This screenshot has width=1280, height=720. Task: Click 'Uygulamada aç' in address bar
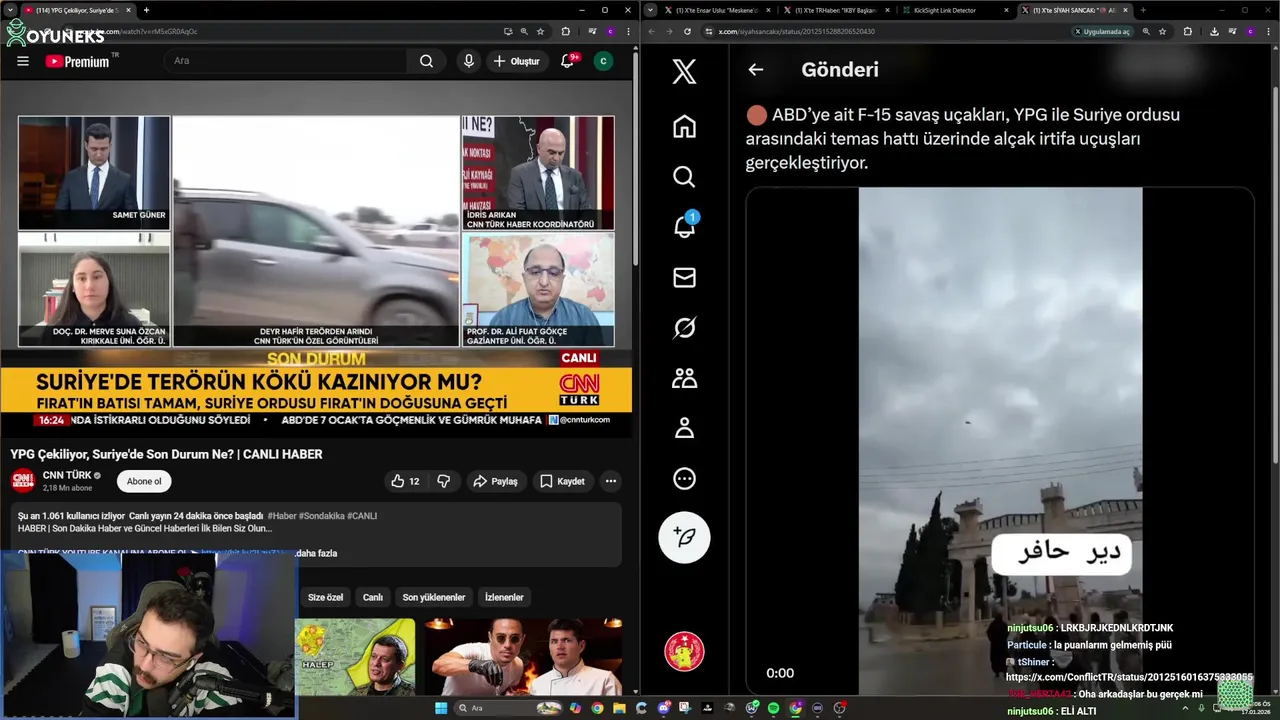[1103, 31]
